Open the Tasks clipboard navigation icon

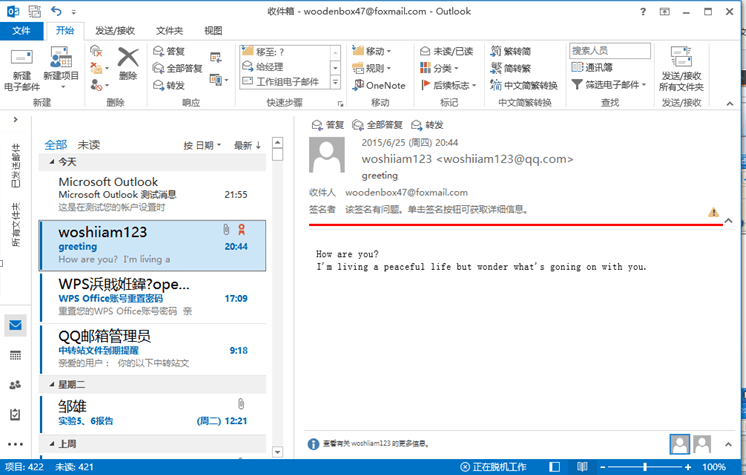[x=15, y=414]
